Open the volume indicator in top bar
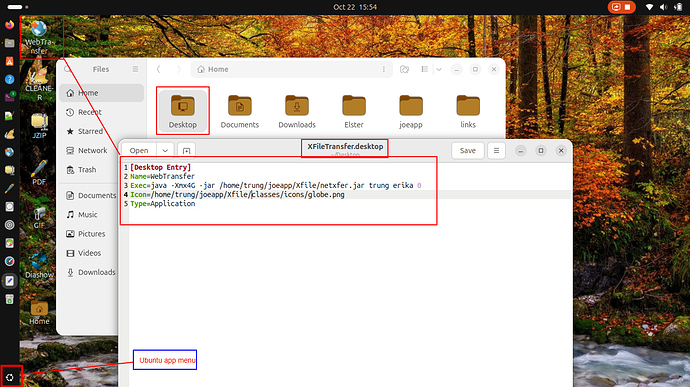Screen dimensions: 690x387 click(x=664, y=7)
